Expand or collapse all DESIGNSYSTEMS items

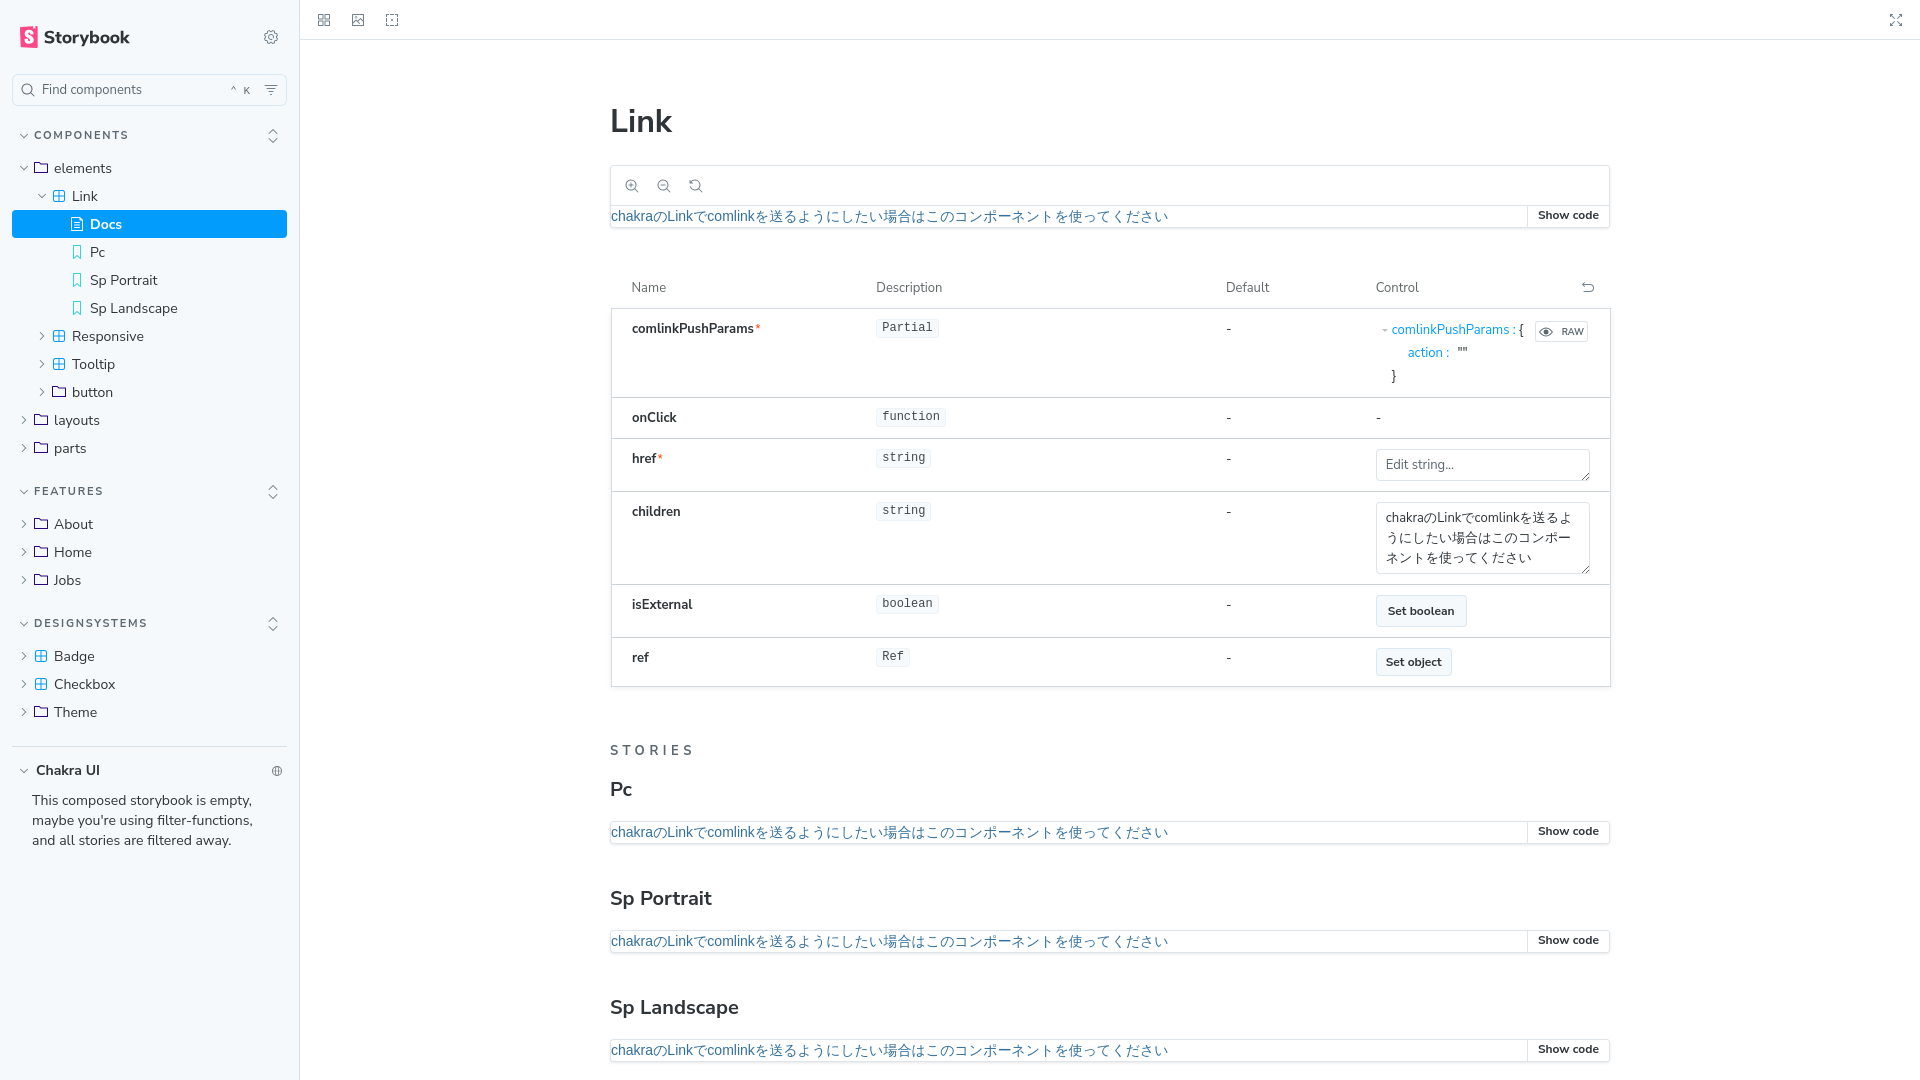(x=273, y=624)
